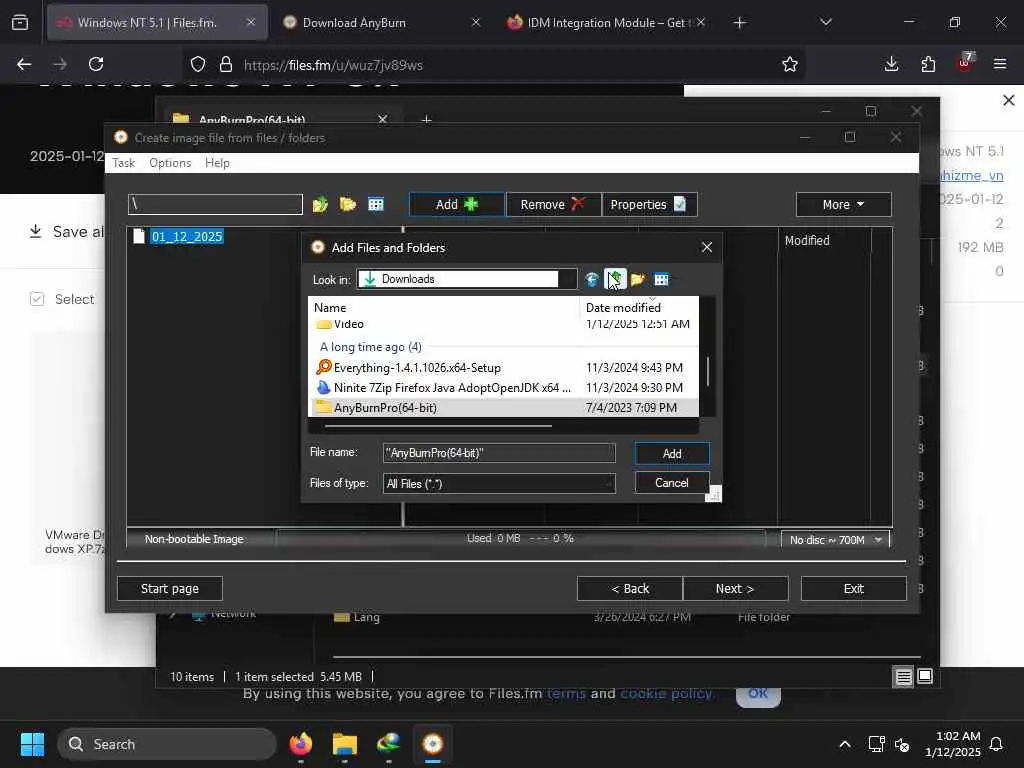Viewport: 1024px width, 768px height.
Task: Select the AnyBurnPro(64-bit) folder row
Action: pyautogui.click(x=503, y=408)
